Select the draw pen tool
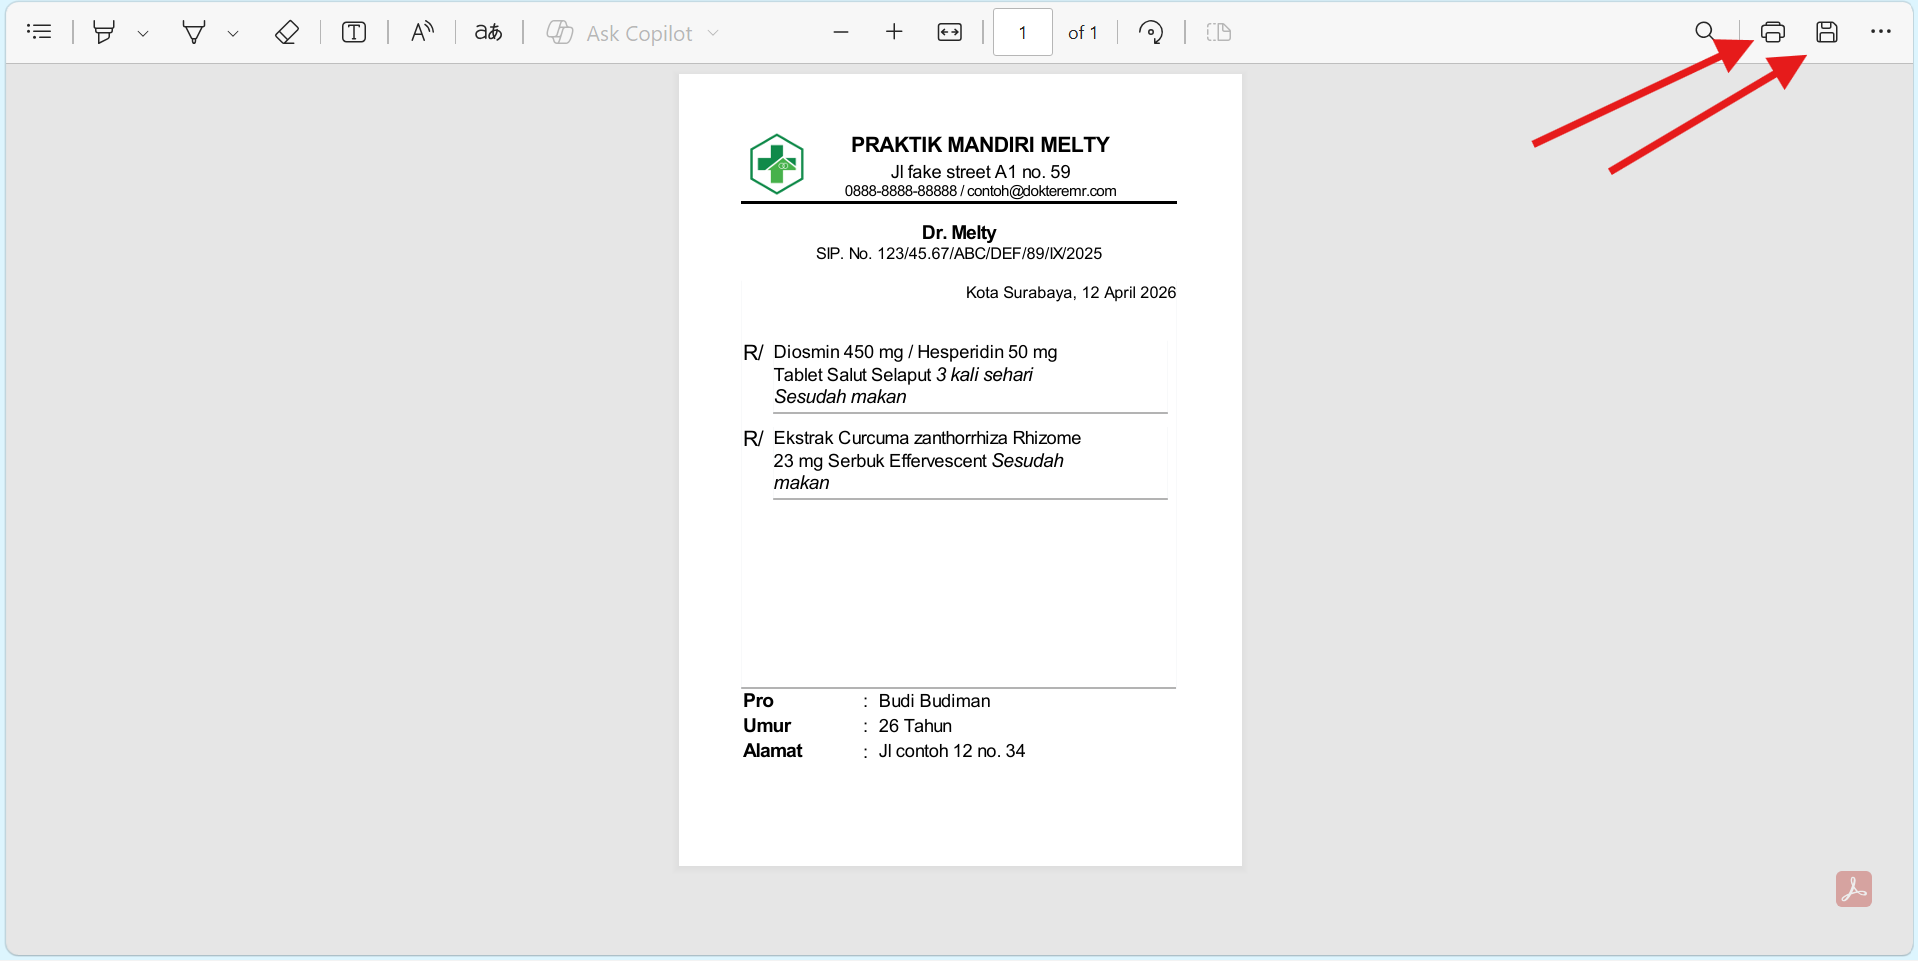The height and width of the screenshot is (961, 1918). (193, 32)
